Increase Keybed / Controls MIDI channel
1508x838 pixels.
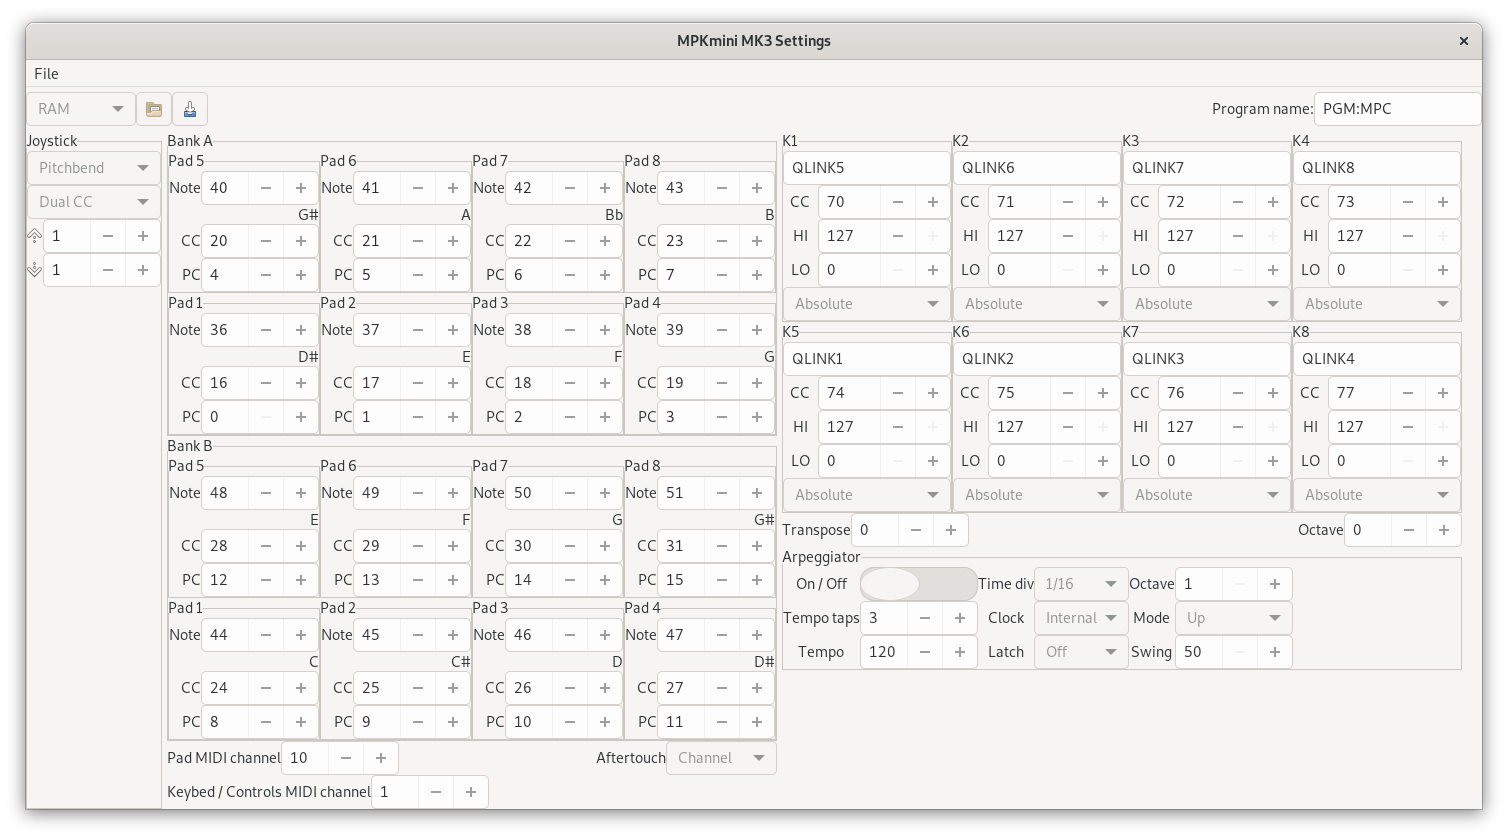point(471,792)
